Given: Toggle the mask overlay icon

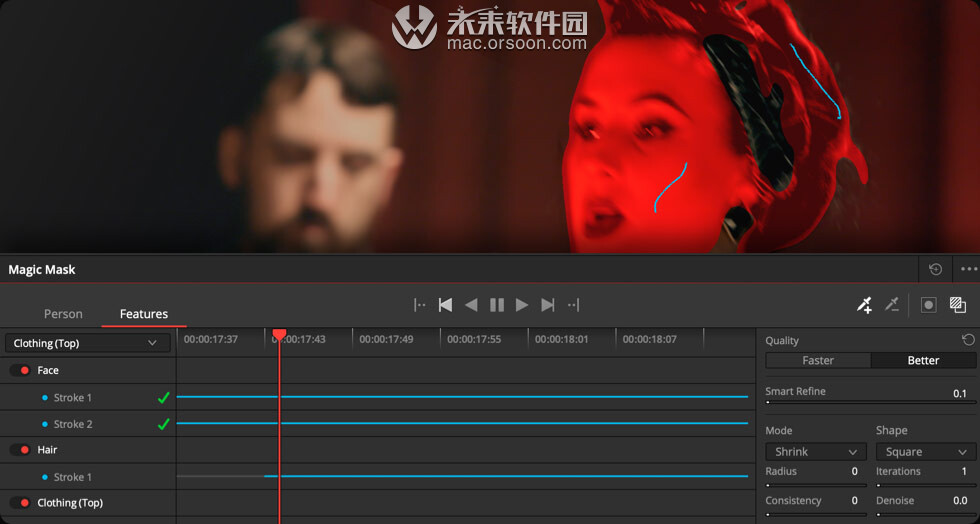Looking at the screenshot, I should [929, 305].
